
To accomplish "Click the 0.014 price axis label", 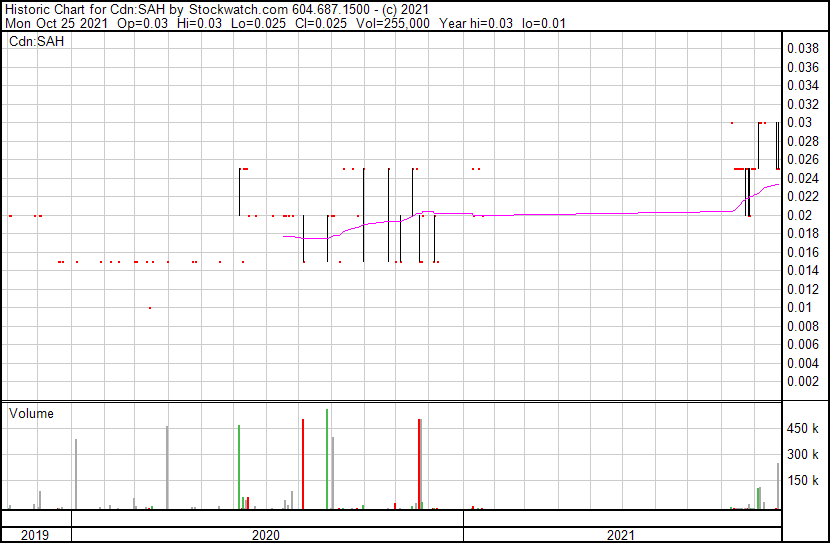I will point(802,270).
